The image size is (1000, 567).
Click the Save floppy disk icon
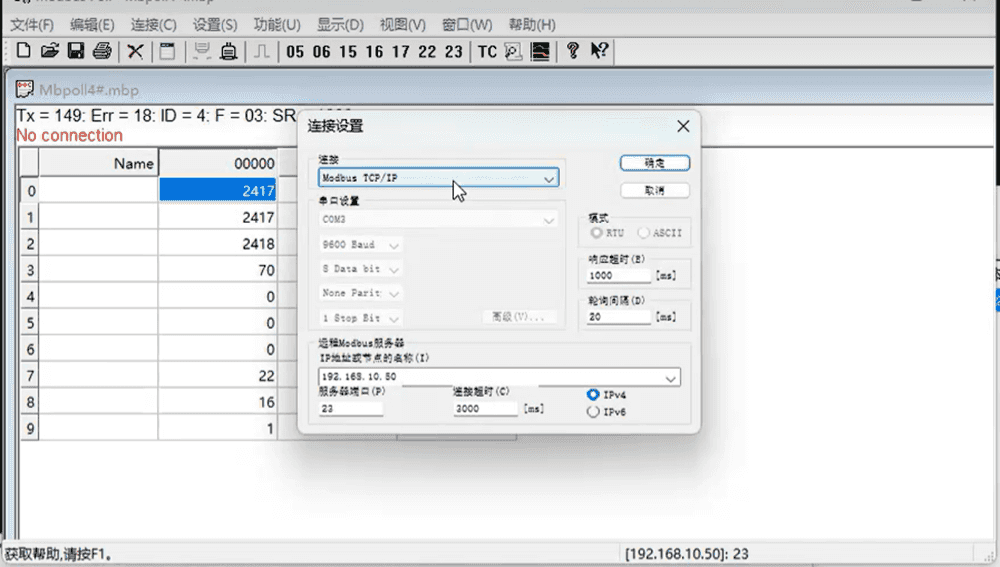pos(75,51)
